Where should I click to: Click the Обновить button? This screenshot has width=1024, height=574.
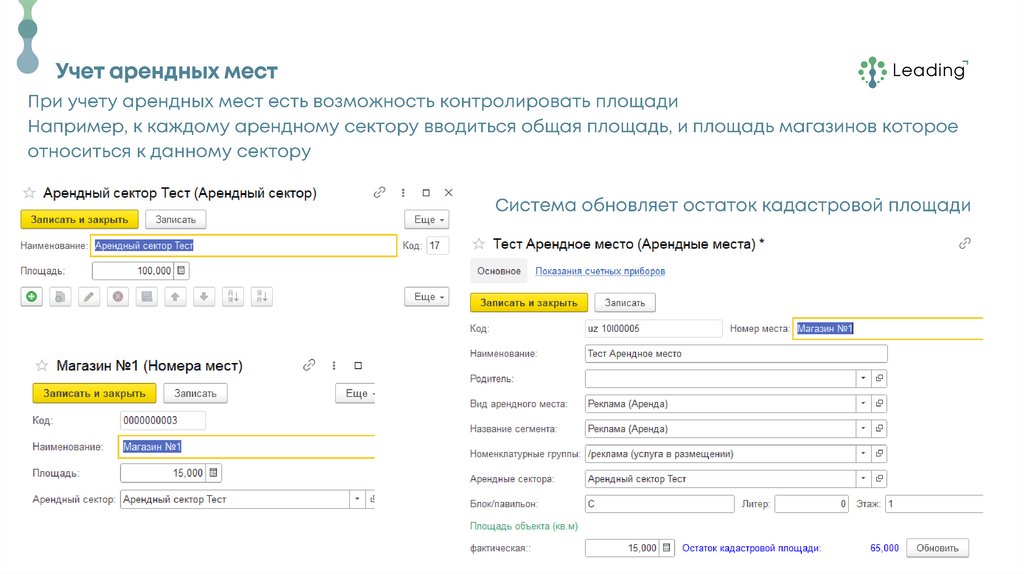(937, 548)
